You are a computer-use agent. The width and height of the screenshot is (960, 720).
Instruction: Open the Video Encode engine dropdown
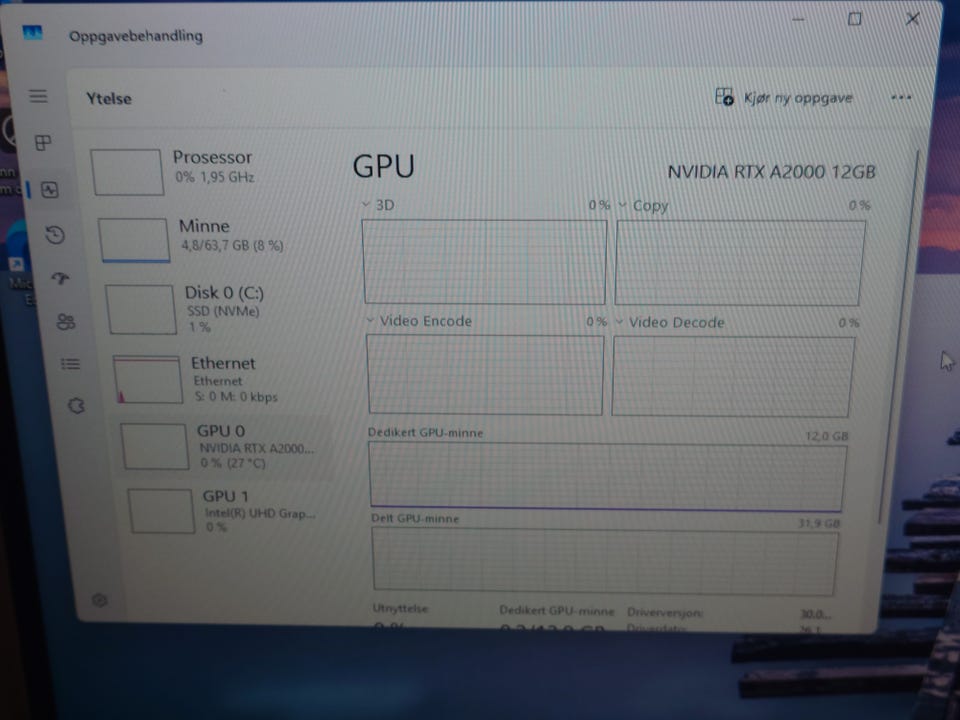click(x=370, y=320)
